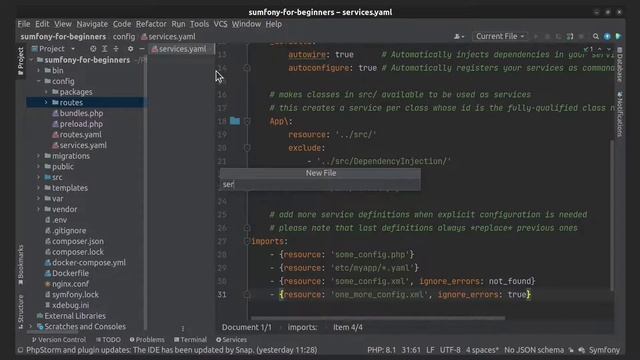Click the imports: breadcrumb below the editor
The width and height of the screenshot is (640, 360).
[302, 327]
